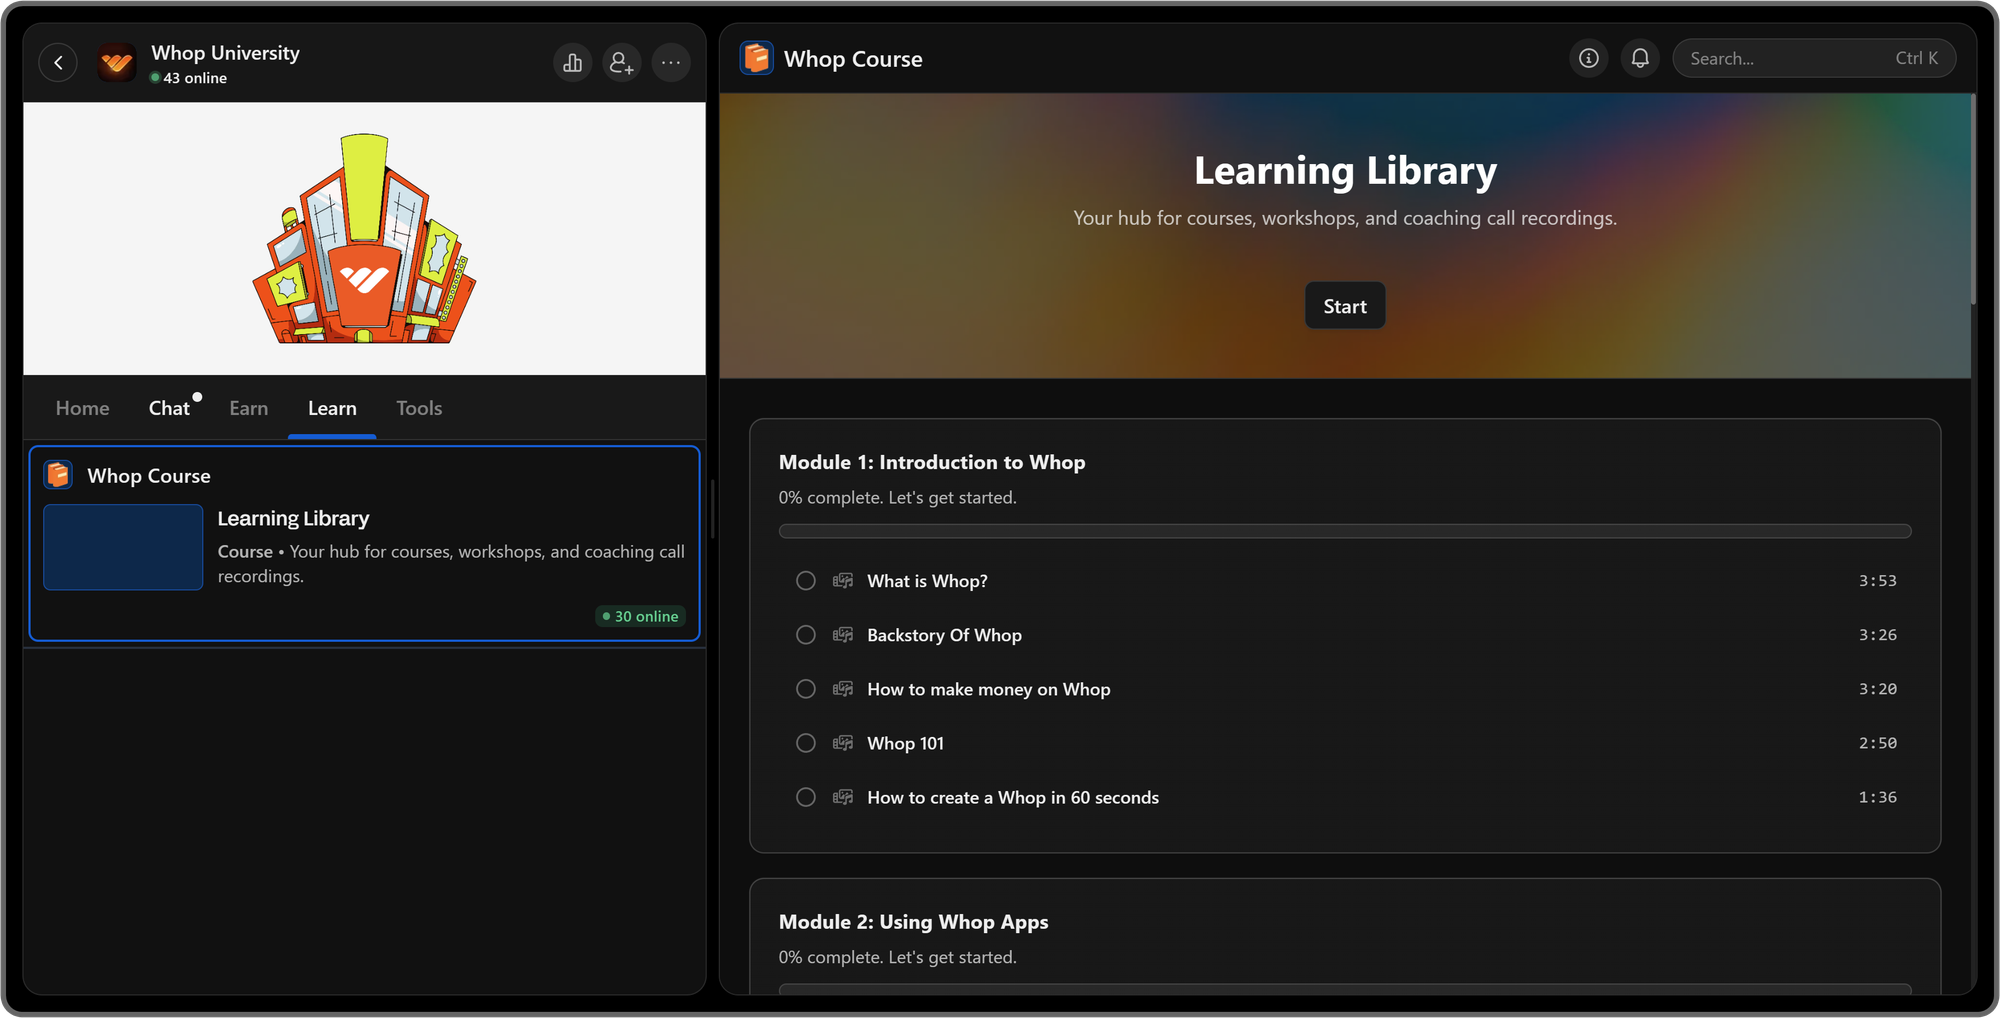Open the info circle icon
The image size is (2000, 1018).
(x=1588, y=58)
